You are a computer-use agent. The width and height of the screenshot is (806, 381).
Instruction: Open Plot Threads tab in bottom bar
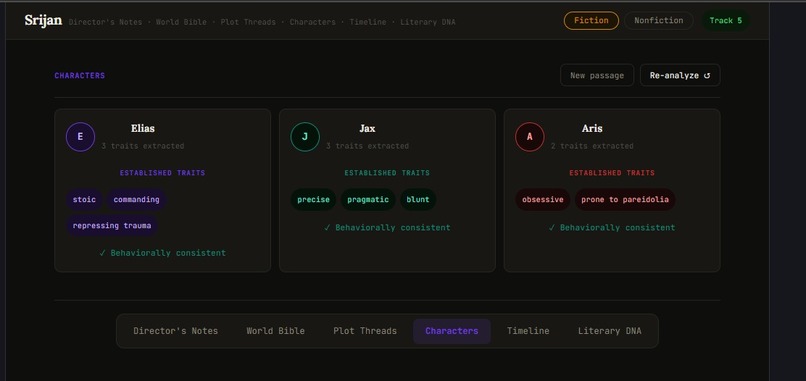[x=365, y=331]
